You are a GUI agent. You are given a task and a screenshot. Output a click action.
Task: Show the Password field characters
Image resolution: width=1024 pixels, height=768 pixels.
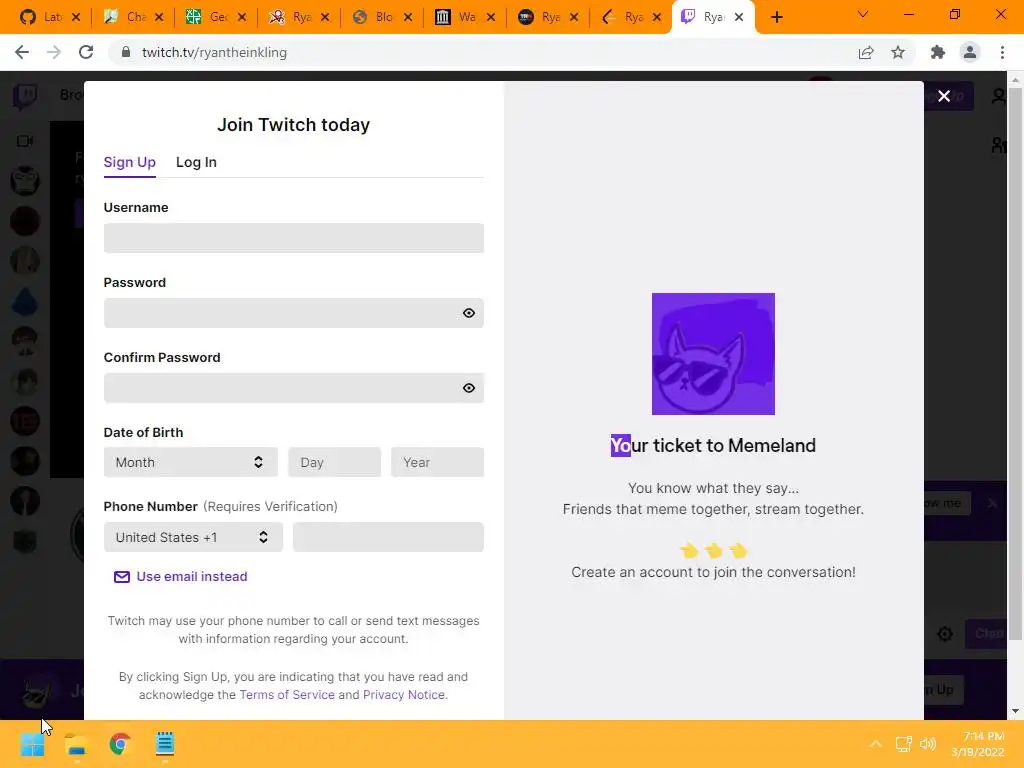click(468, 313)
